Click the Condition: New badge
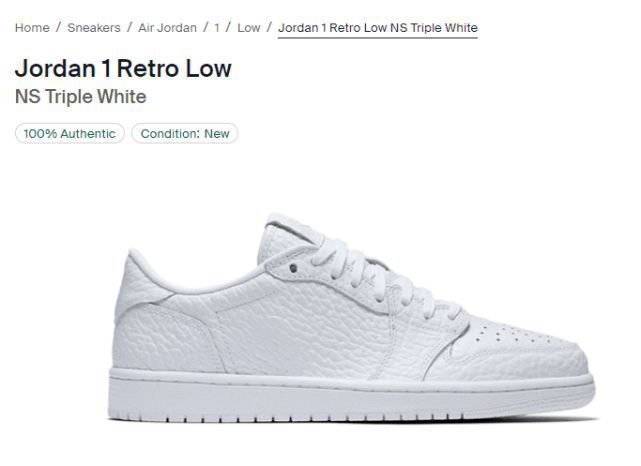641x466 pixels. pyautogui.click(x=185, y=133)
